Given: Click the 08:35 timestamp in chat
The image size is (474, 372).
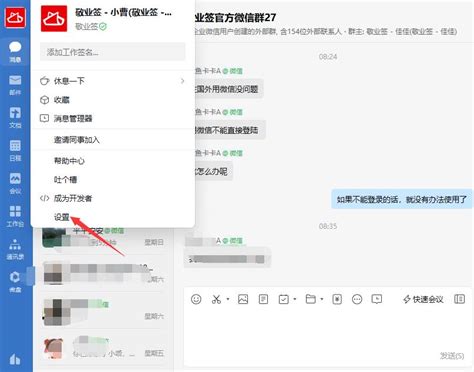Looking at the screenshot, I should point(328,226).
